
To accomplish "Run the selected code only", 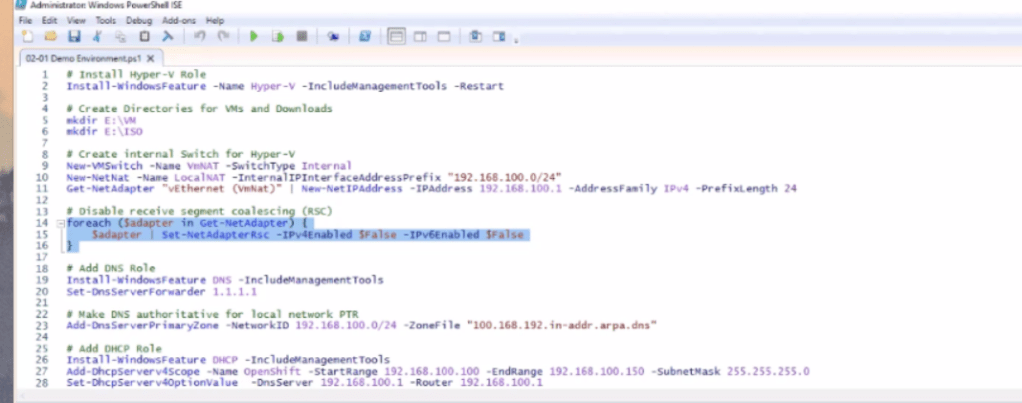I will click(278, 37).
